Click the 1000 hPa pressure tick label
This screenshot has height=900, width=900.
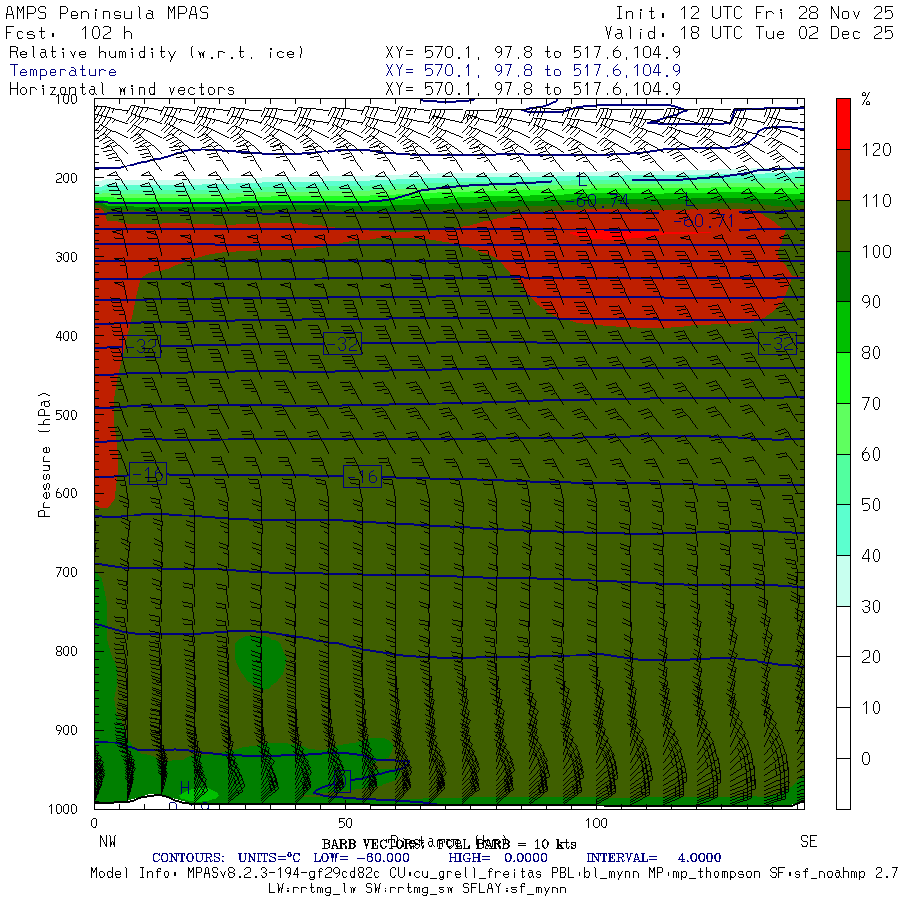(63, 809)
